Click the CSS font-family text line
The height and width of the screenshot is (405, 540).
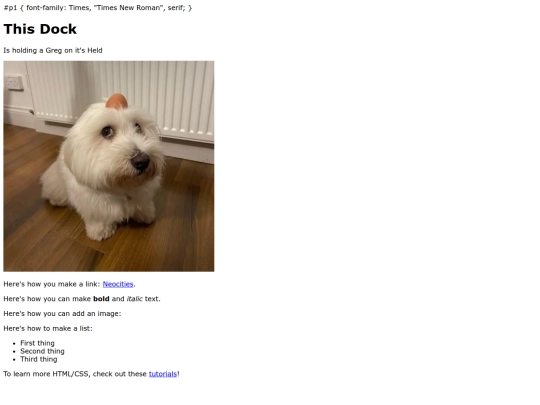coord(98,8)
